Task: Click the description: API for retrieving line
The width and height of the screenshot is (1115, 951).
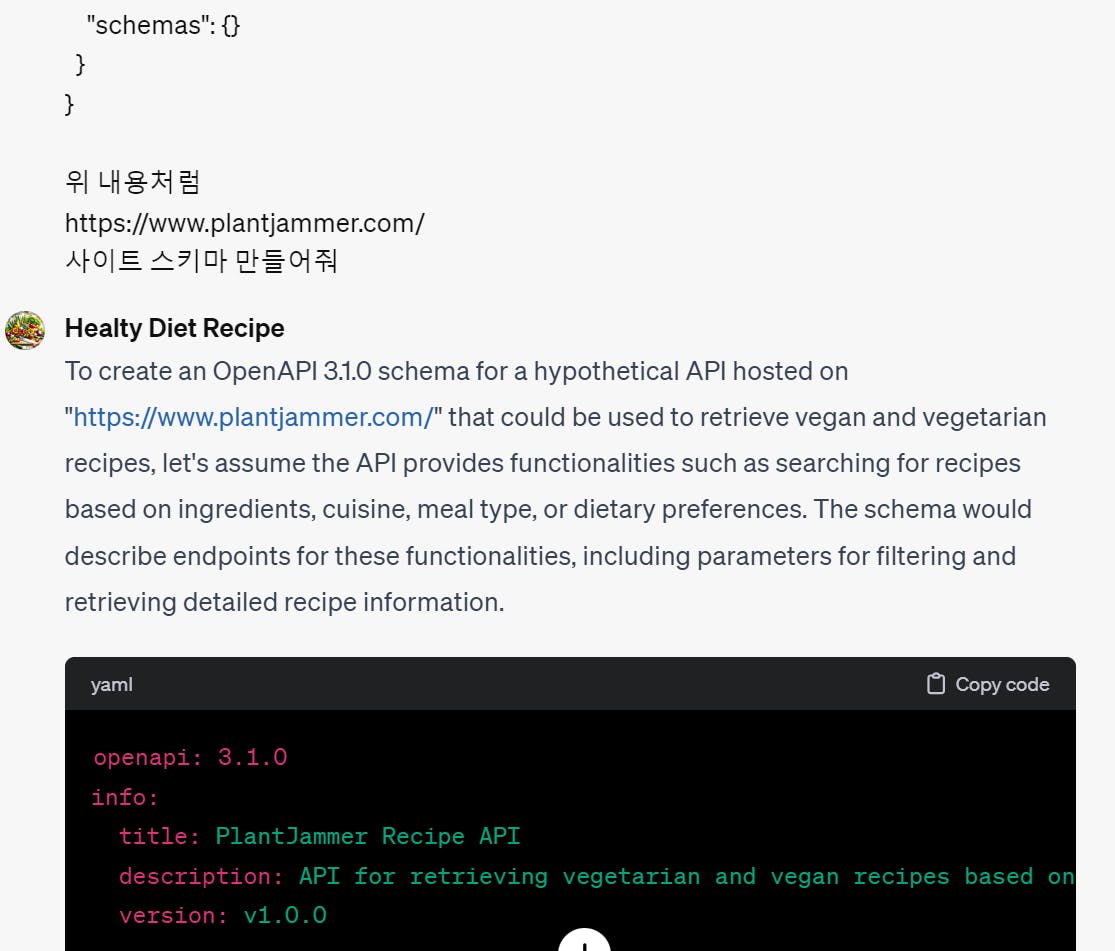Action: click(597, 876)
